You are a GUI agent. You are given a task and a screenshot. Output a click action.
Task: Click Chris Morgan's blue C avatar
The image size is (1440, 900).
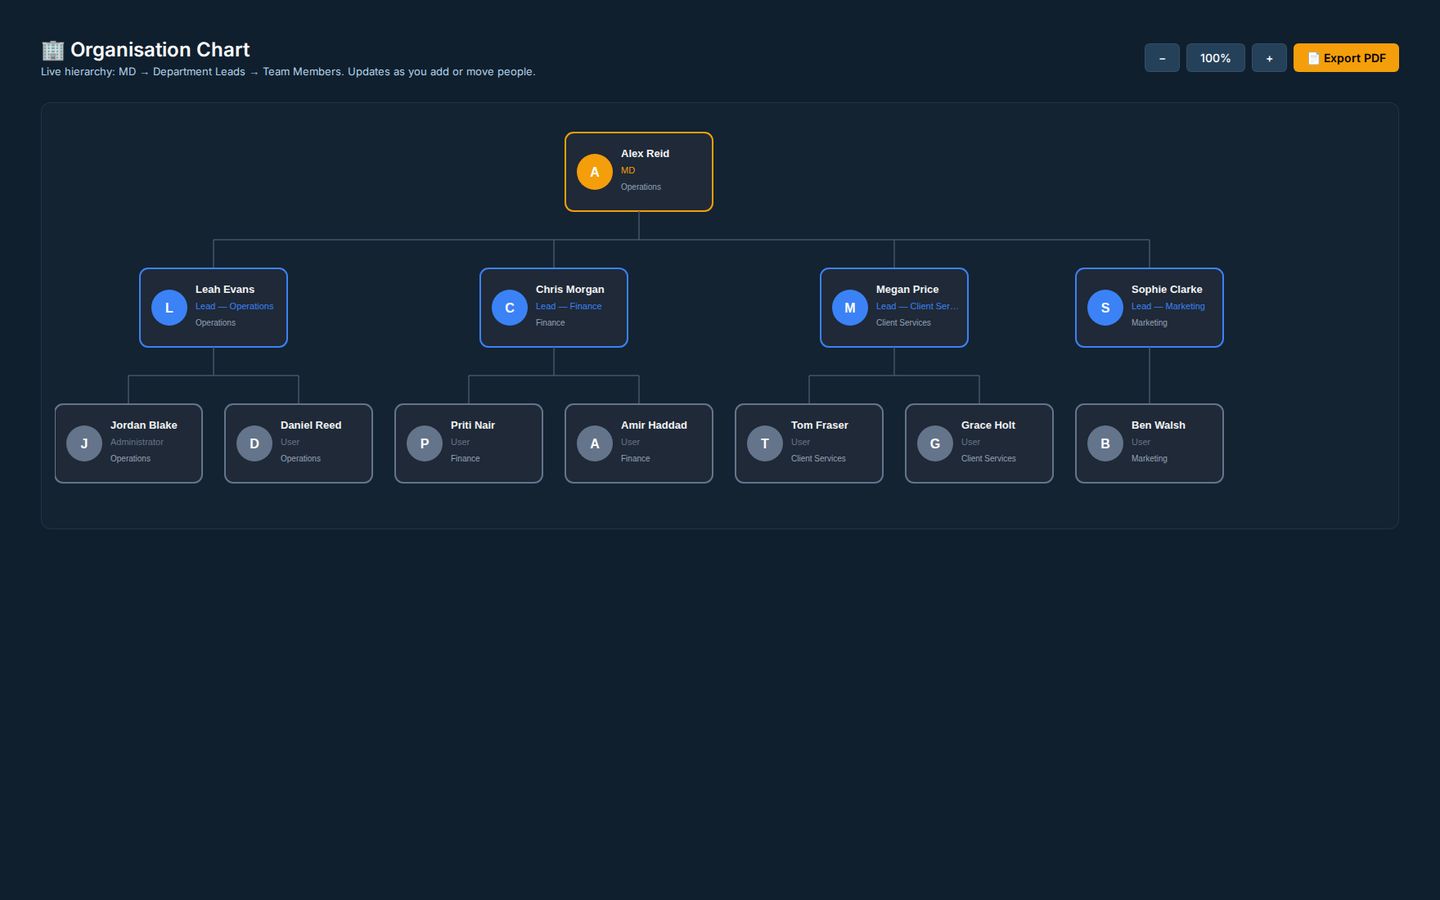(x=509, y=308)
